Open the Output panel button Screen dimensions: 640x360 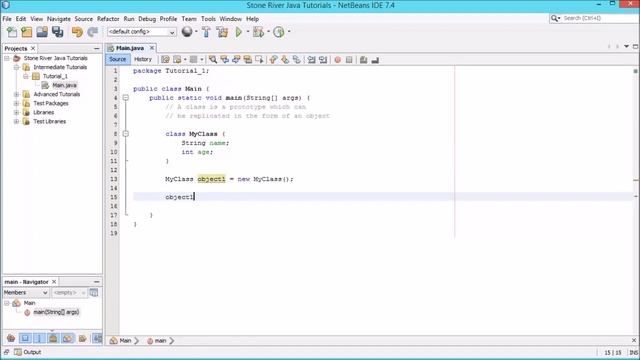tap(28, 352)
